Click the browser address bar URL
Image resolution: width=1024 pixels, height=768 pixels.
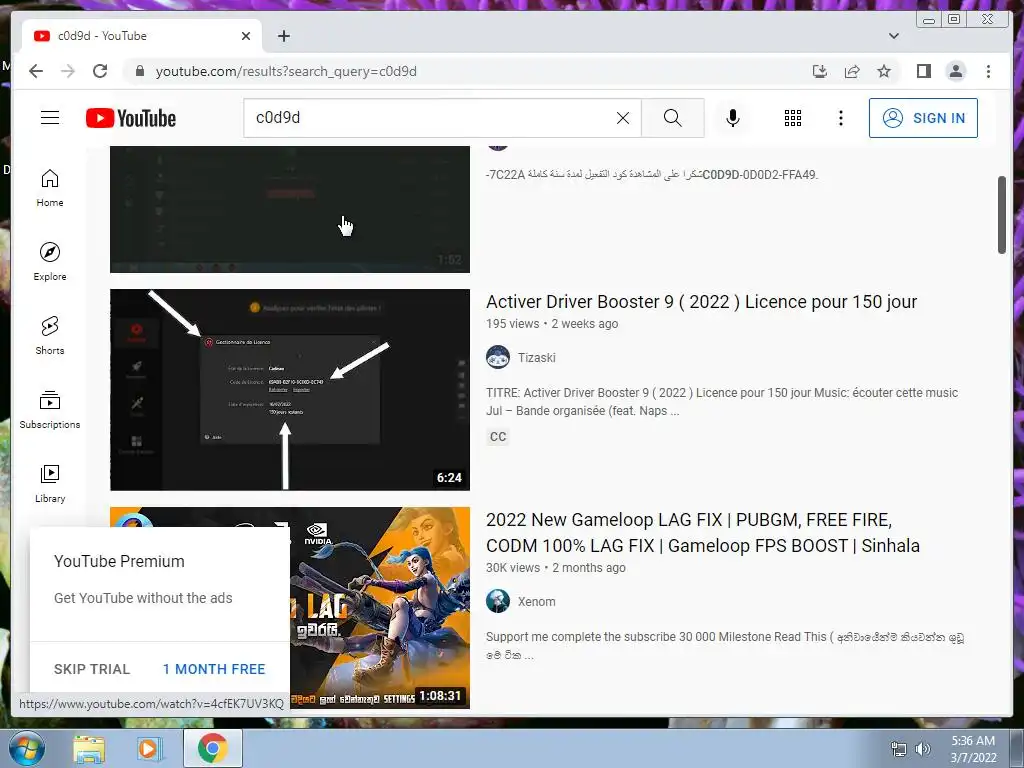(x=286, y=71)
